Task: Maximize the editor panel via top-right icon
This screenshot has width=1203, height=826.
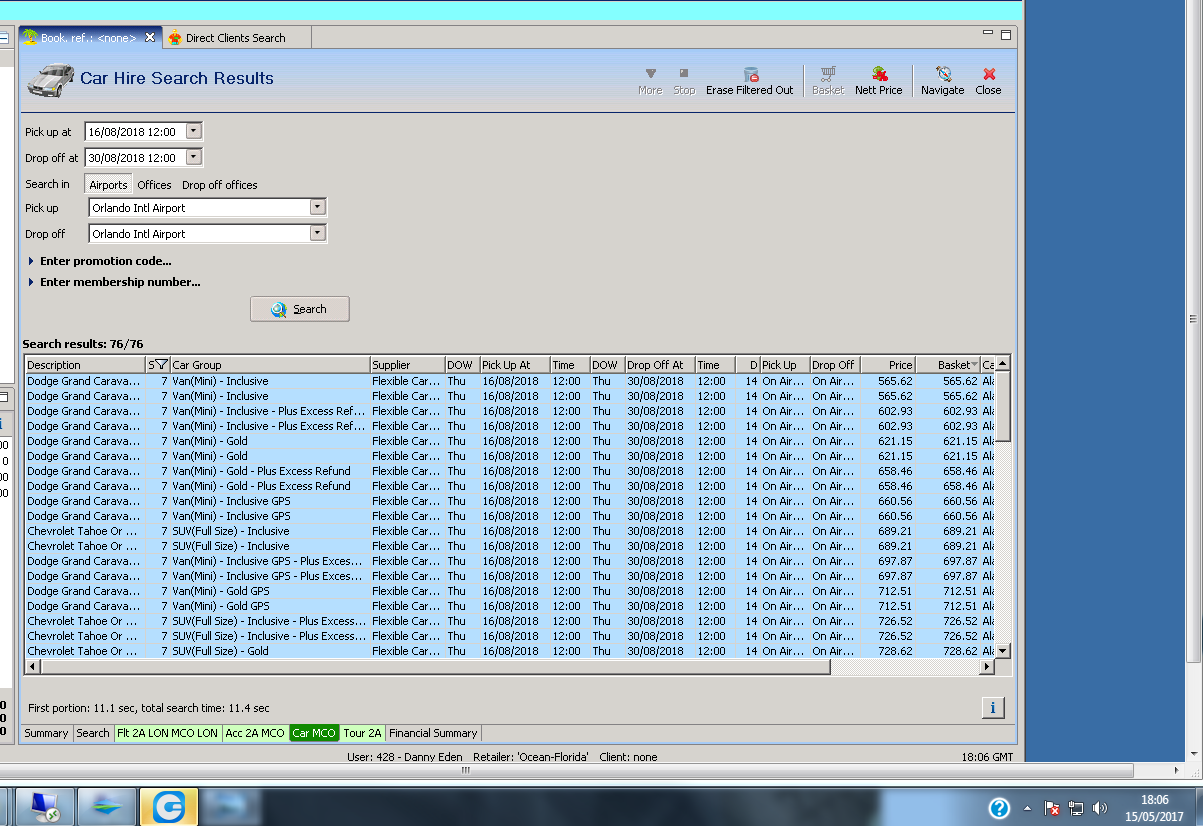Action: pyautogui.click(x=1006, y=34)
